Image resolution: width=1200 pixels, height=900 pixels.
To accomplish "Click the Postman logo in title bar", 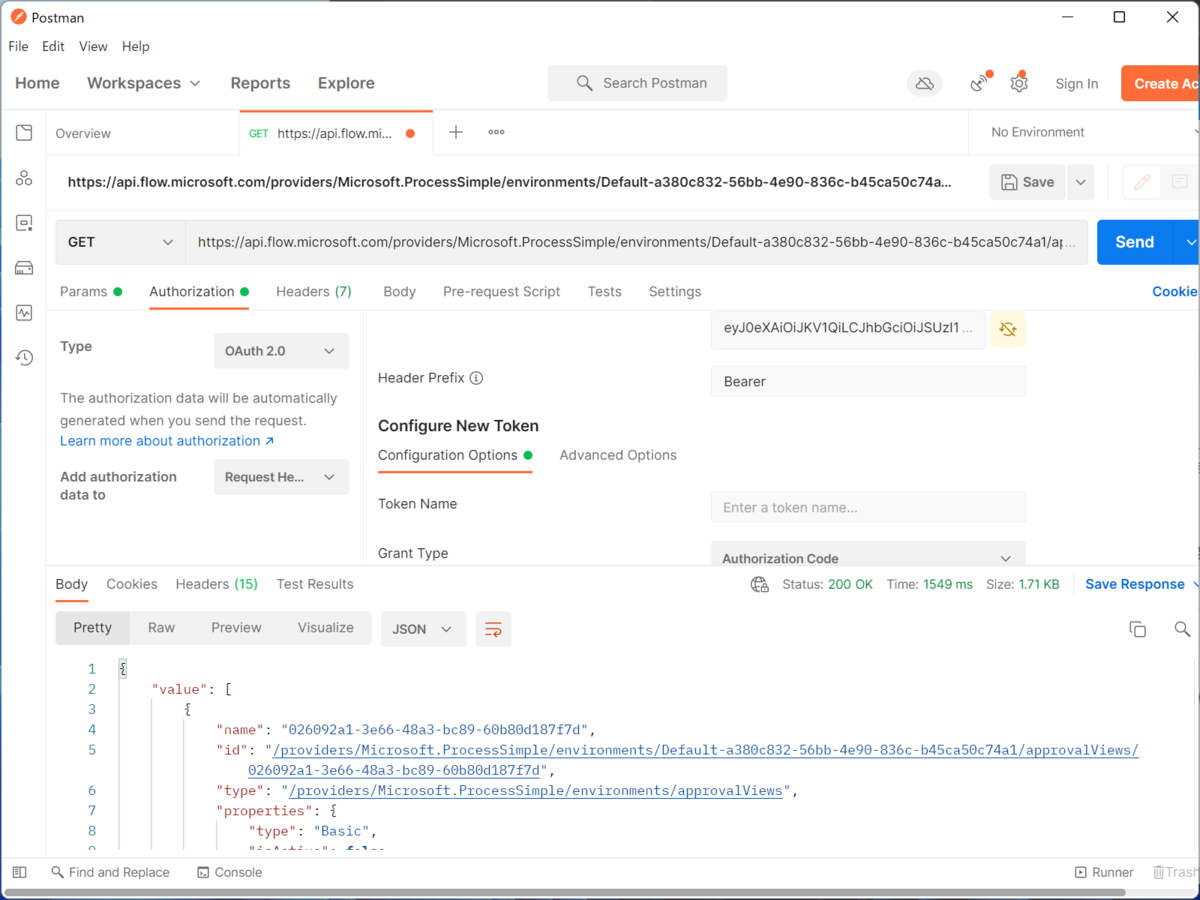I will tap(18, 17).
